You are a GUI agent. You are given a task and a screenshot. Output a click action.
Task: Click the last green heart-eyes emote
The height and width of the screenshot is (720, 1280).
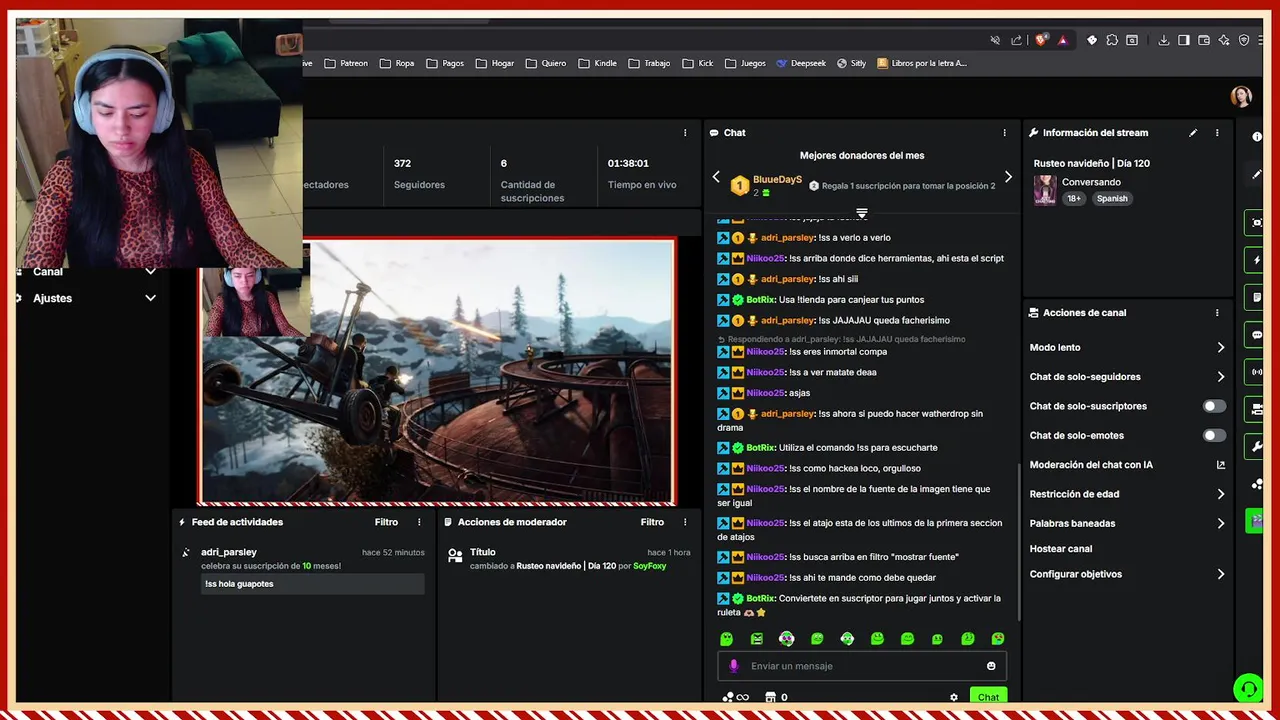click(x=998, y=639)
